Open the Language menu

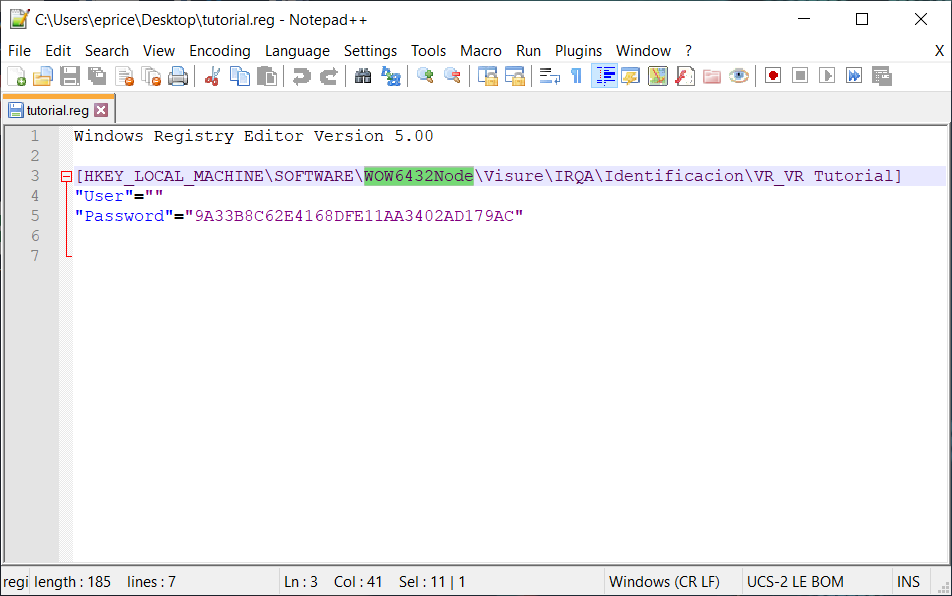298,51
